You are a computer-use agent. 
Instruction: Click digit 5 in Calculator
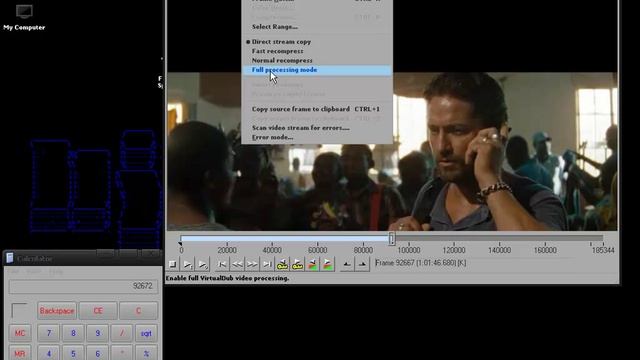73,353
